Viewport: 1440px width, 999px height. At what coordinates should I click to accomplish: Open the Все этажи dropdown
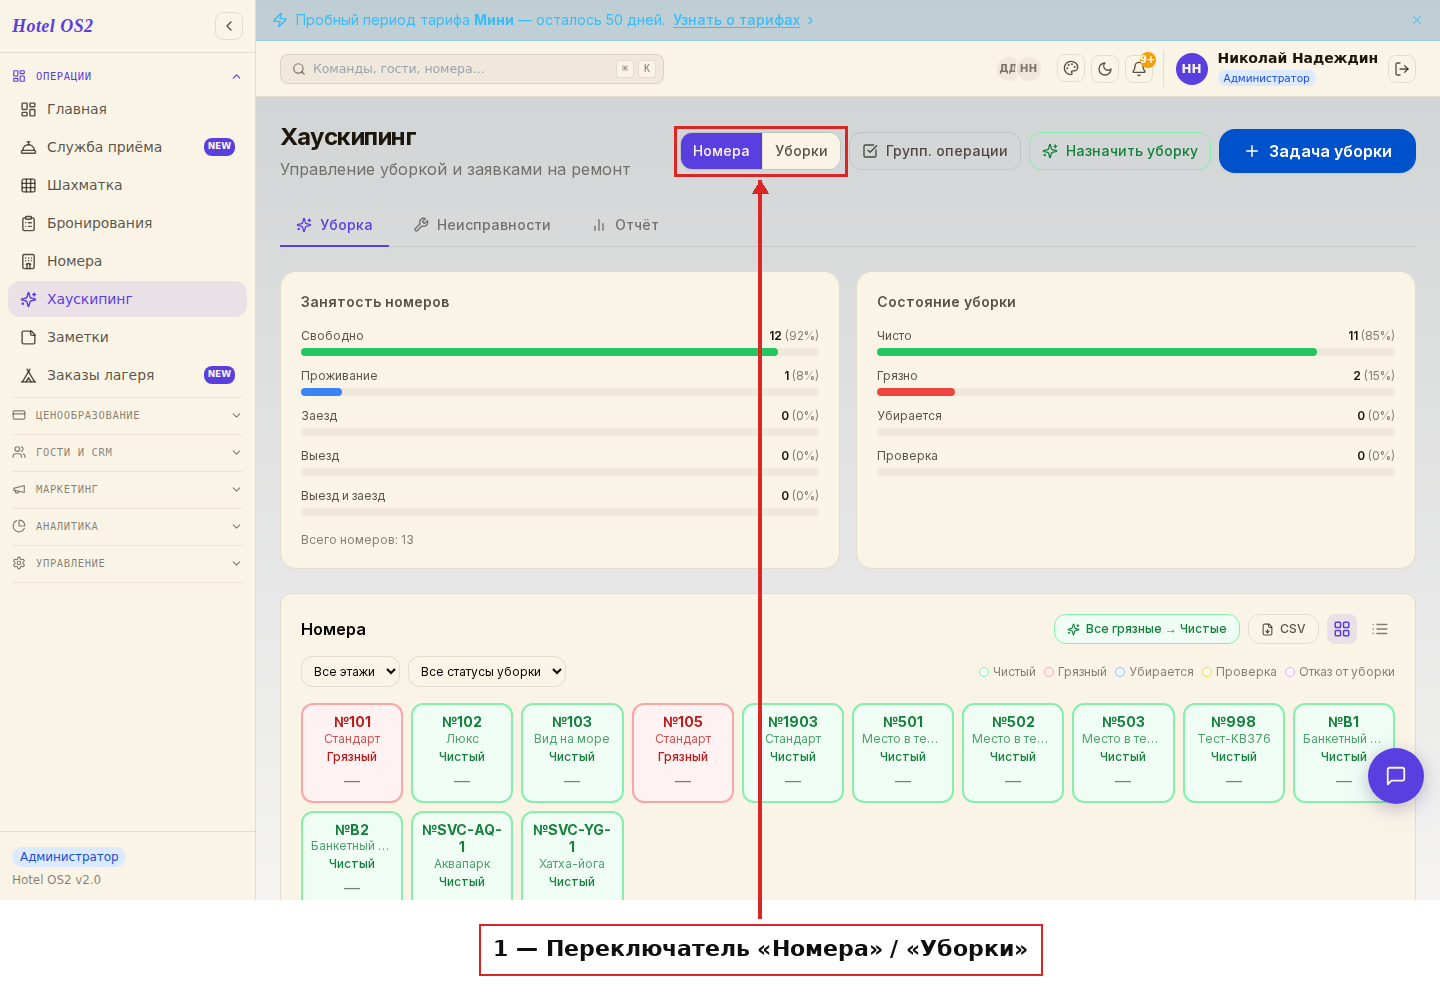point(350,672)
